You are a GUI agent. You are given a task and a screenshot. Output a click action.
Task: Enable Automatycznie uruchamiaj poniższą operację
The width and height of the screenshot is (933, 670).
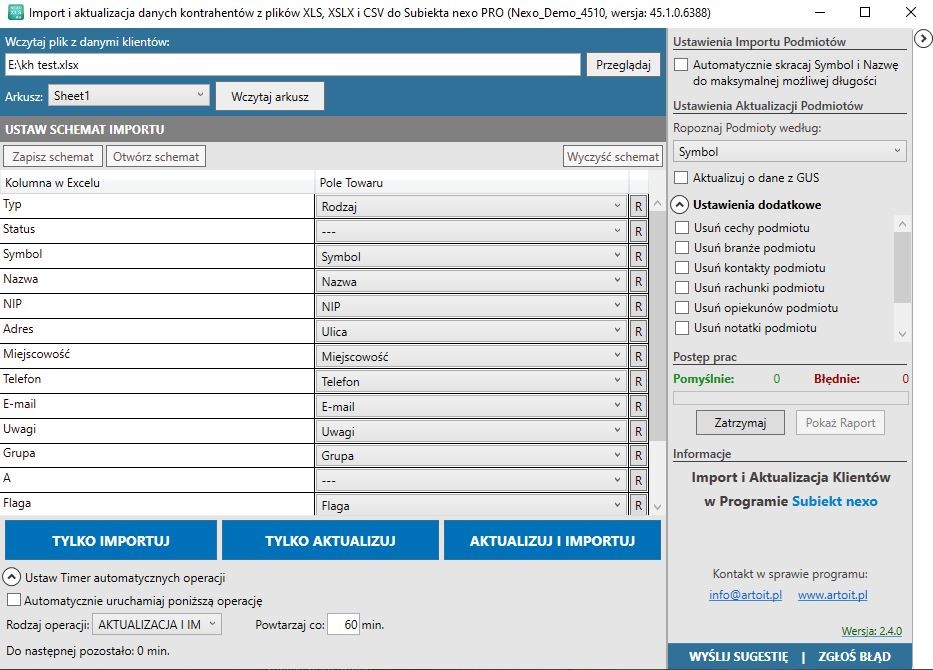coord(14,601)
